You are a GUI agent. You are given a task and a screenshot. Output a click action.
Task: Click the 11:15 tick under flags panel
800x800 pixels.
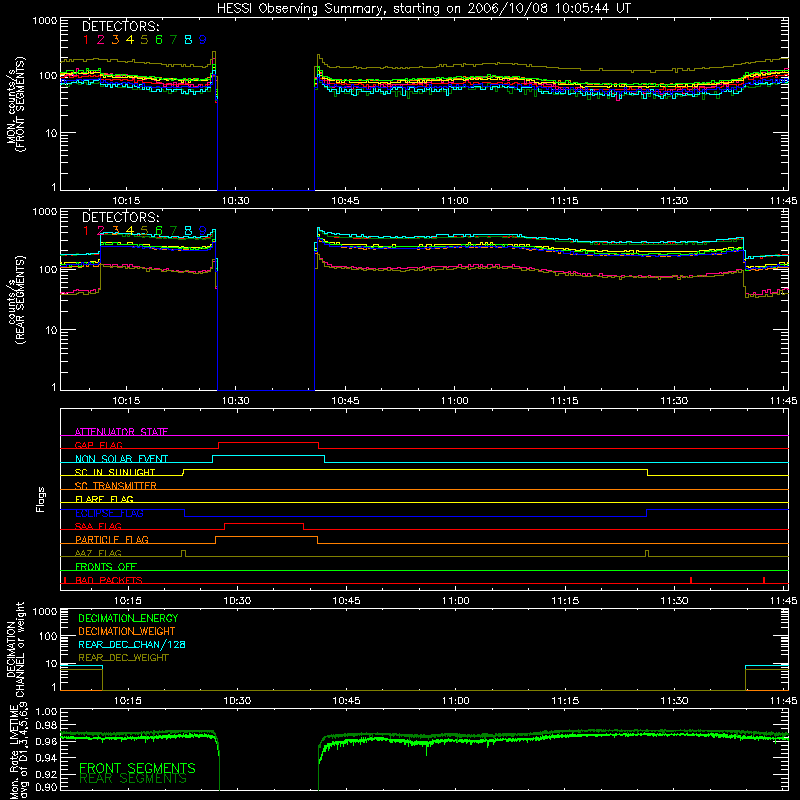point(565,601)
